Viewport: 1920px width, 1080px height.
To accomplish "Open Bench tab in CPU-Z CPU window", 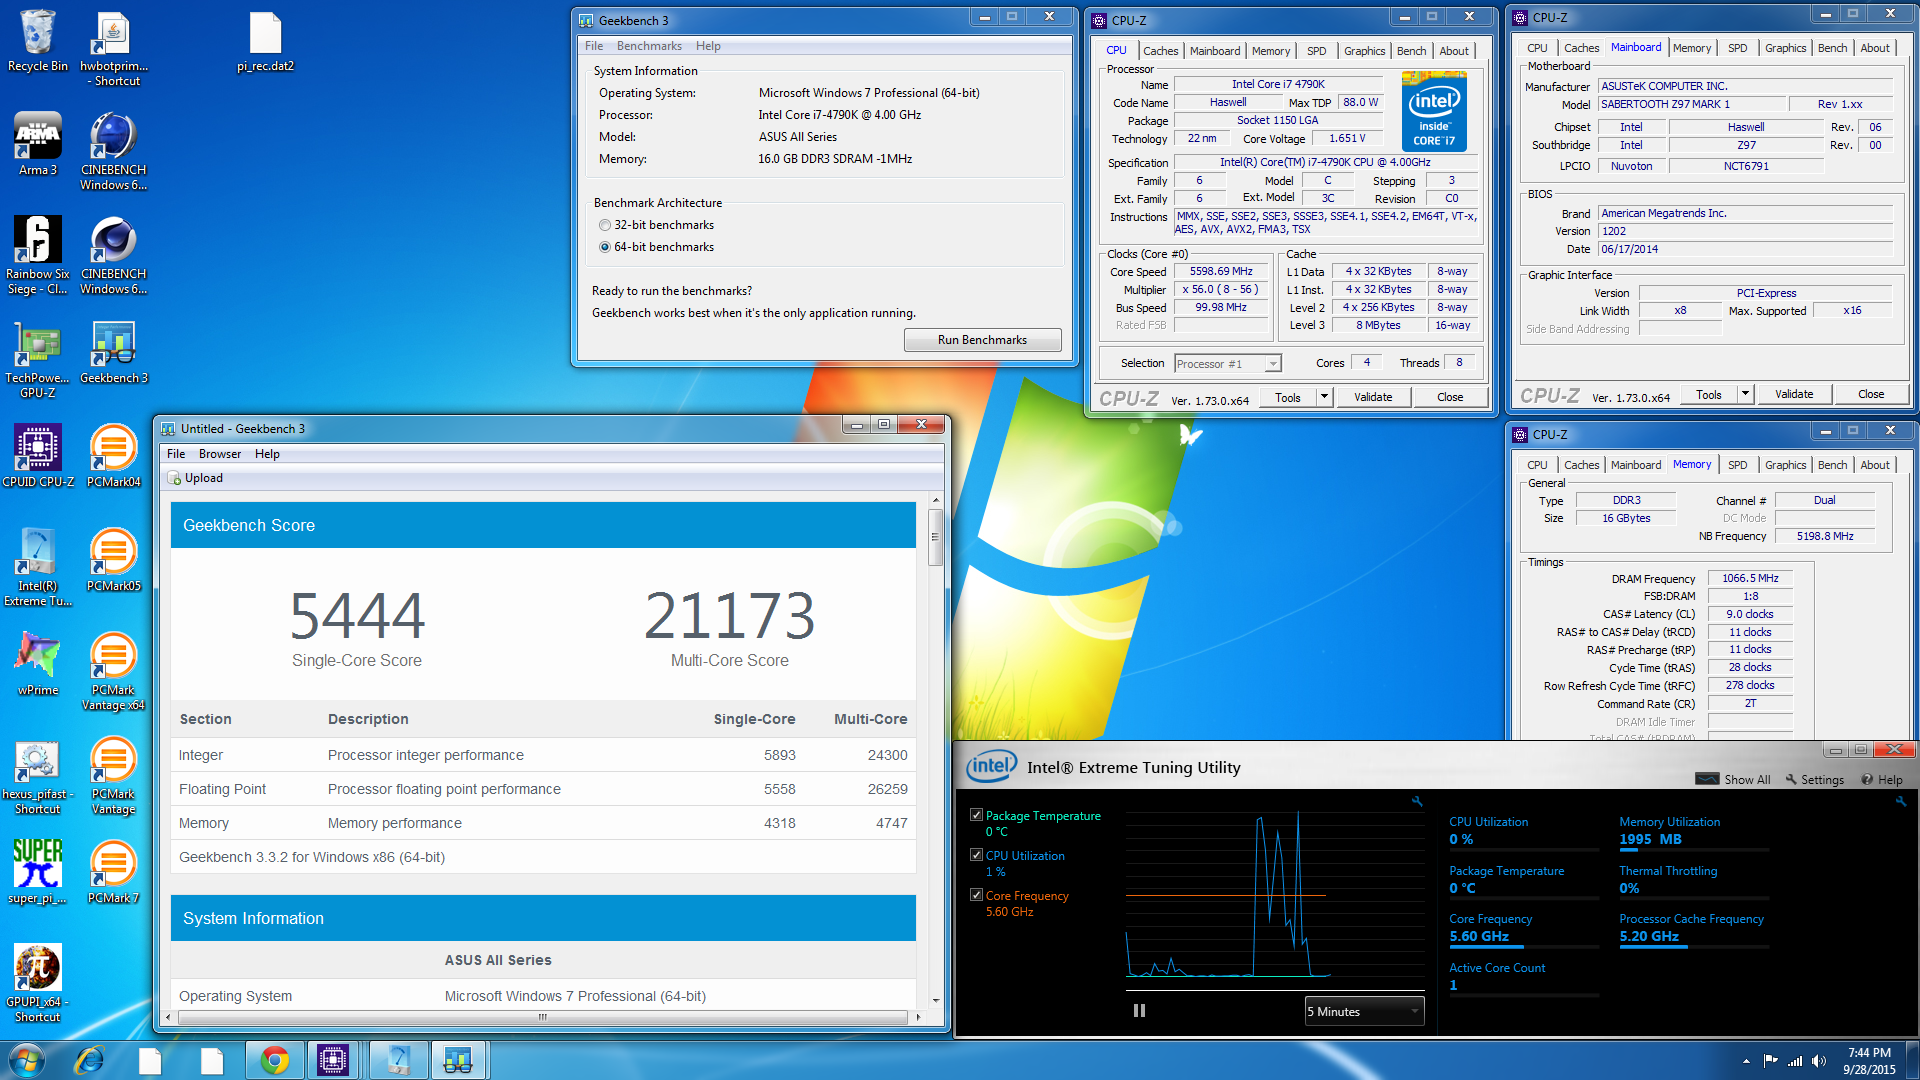I will (x=1411, y=51).
